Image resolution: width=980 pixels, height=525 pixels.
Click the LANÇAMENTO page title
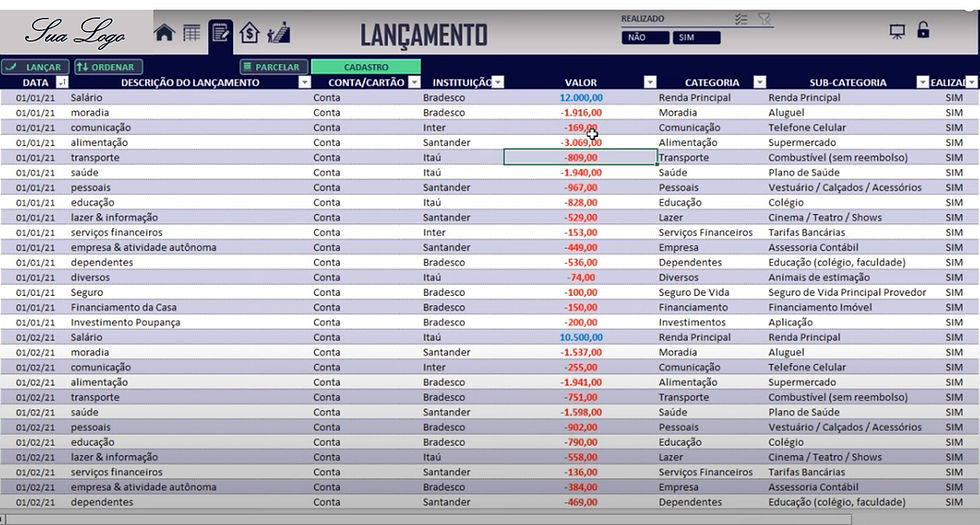click(x=424, y=35)
